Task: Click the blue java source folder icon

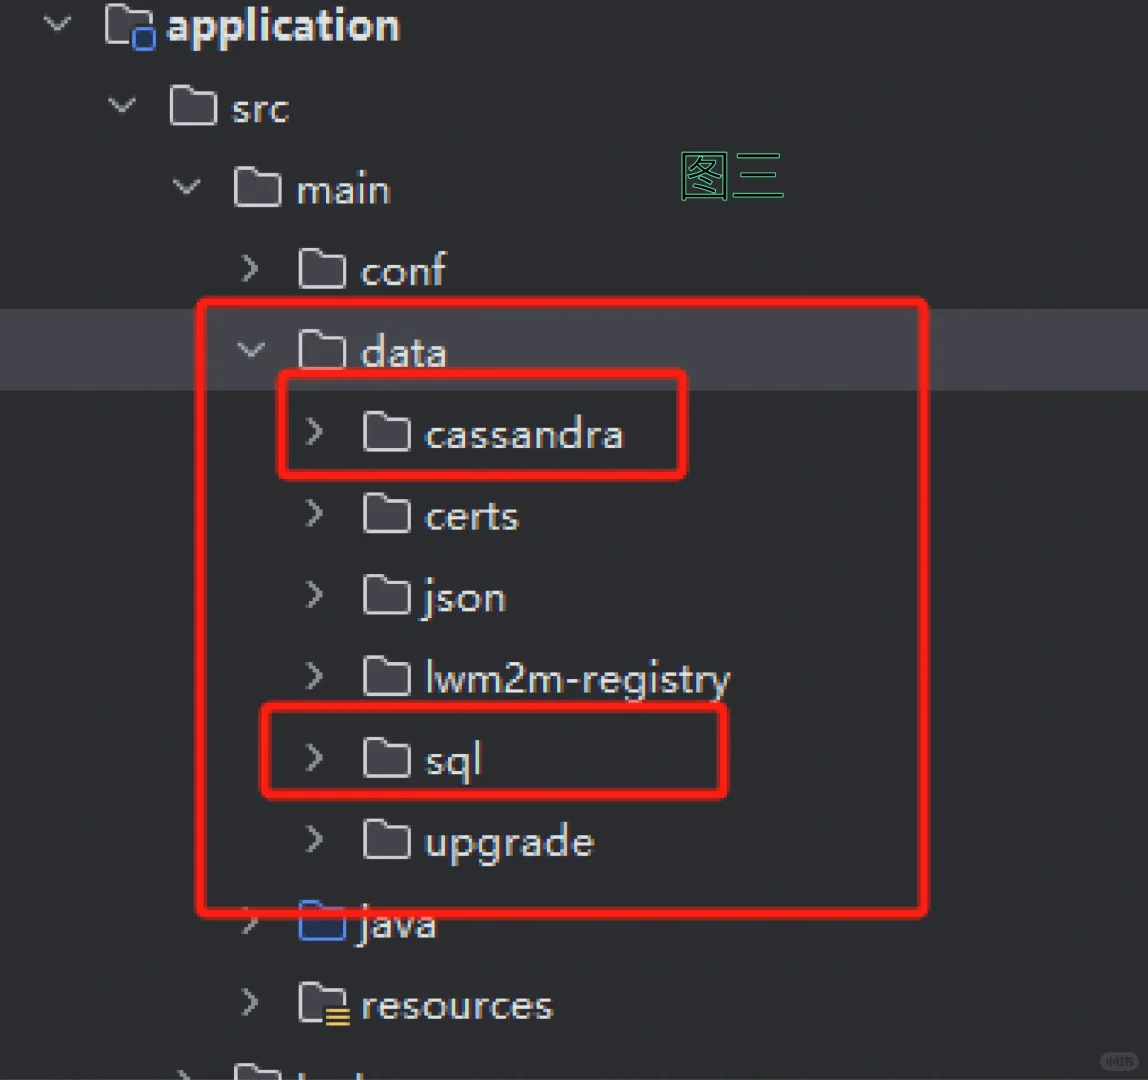Action: click(322, 921)
